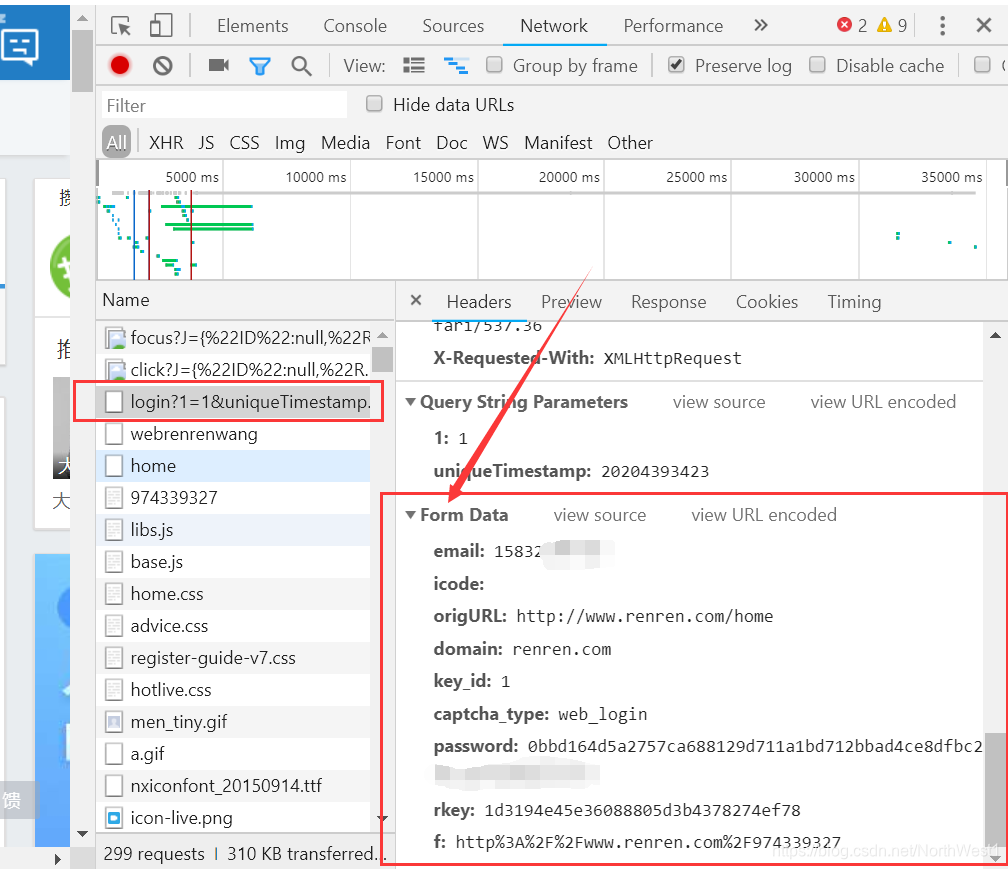
Task: Select the login?1=1&uniqueTimestamp request
Action: click(233, 402)
